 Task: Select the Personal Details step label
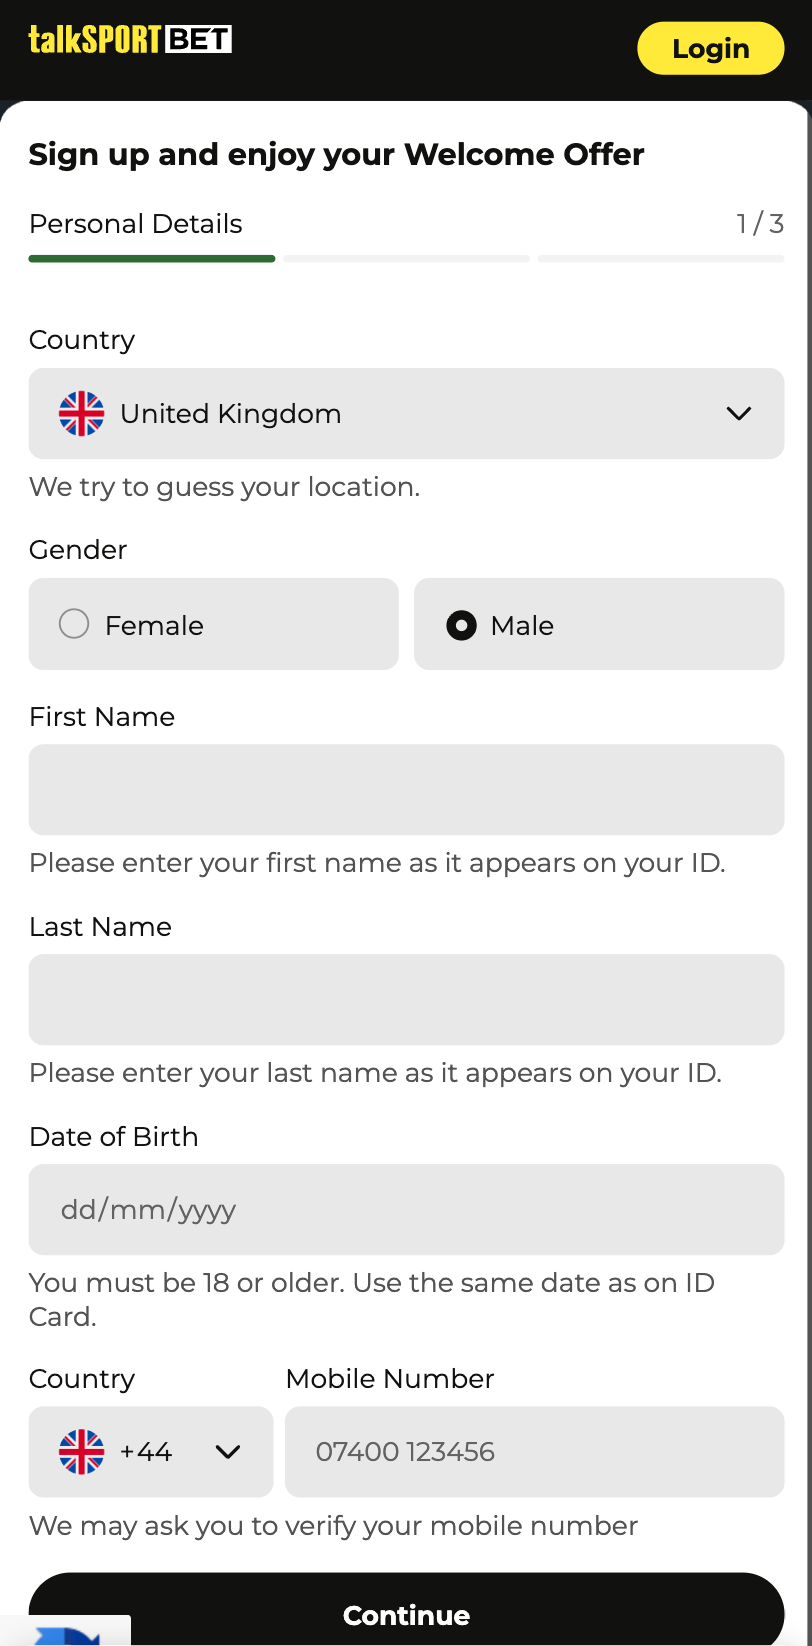[x=136, y=224]
